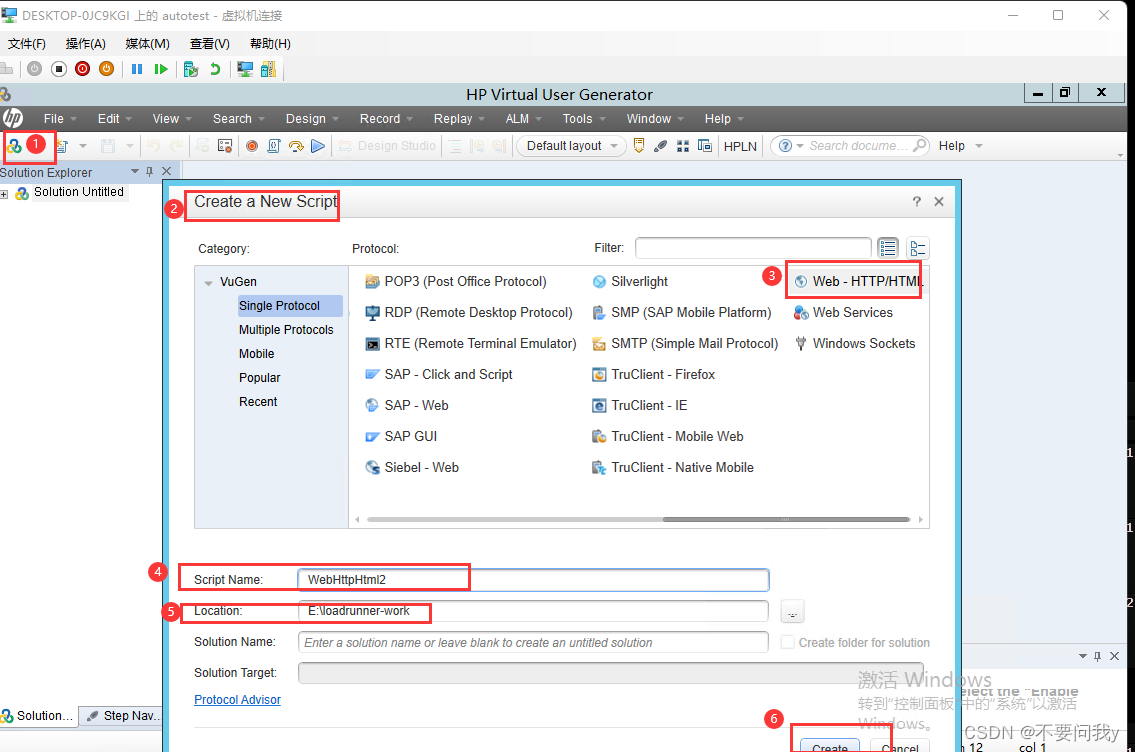Click the Recording Options toolbar icon
1135x752 pixels.
[225, 146]
